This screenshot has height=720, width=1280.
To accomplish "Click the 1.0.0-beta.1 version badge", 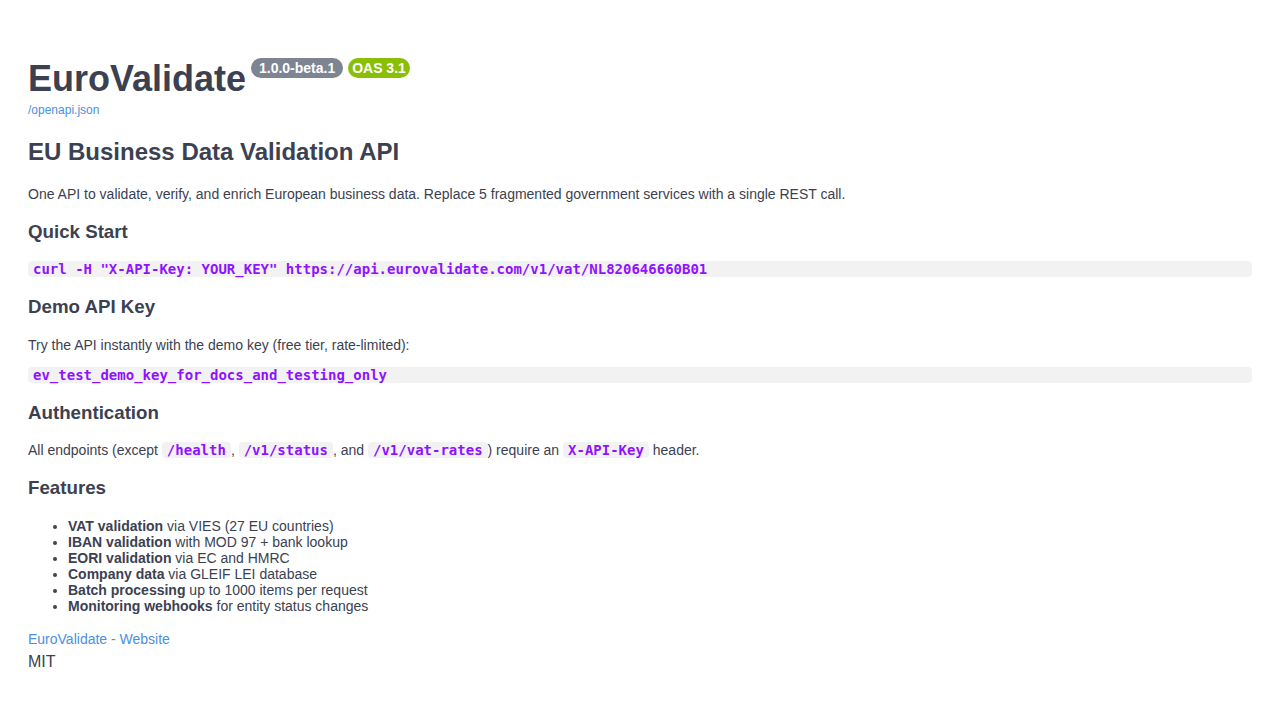I will (297, 68).
